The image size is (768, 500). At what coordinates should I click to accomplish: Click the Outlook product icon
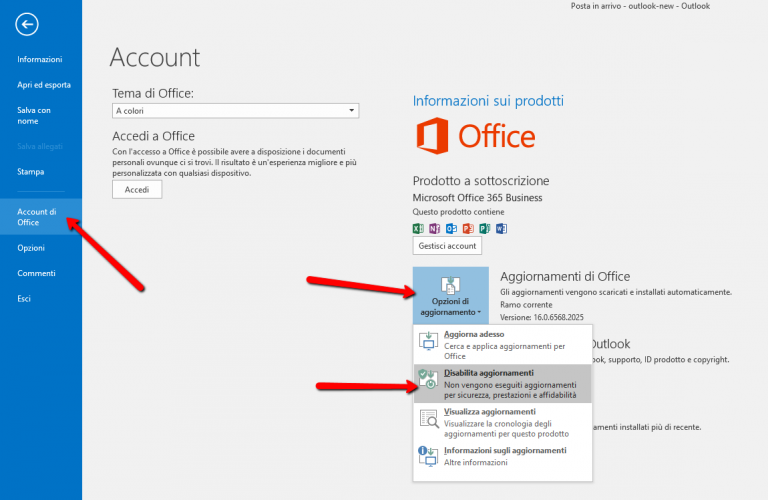point(451,228)
